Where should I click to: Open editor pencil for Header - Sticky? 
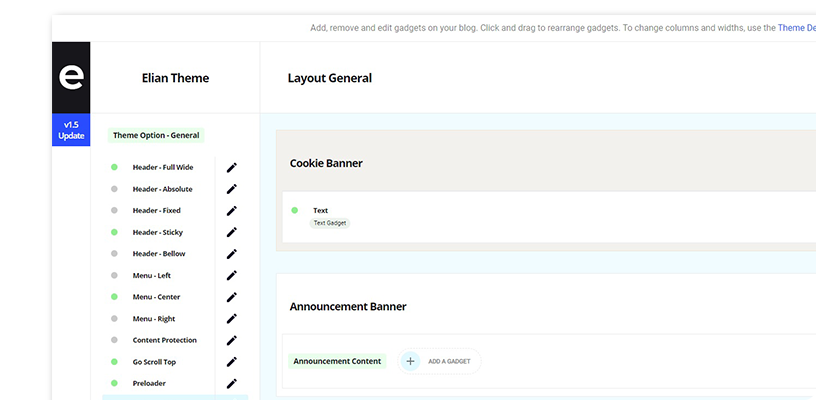click(x=232, y=233)
